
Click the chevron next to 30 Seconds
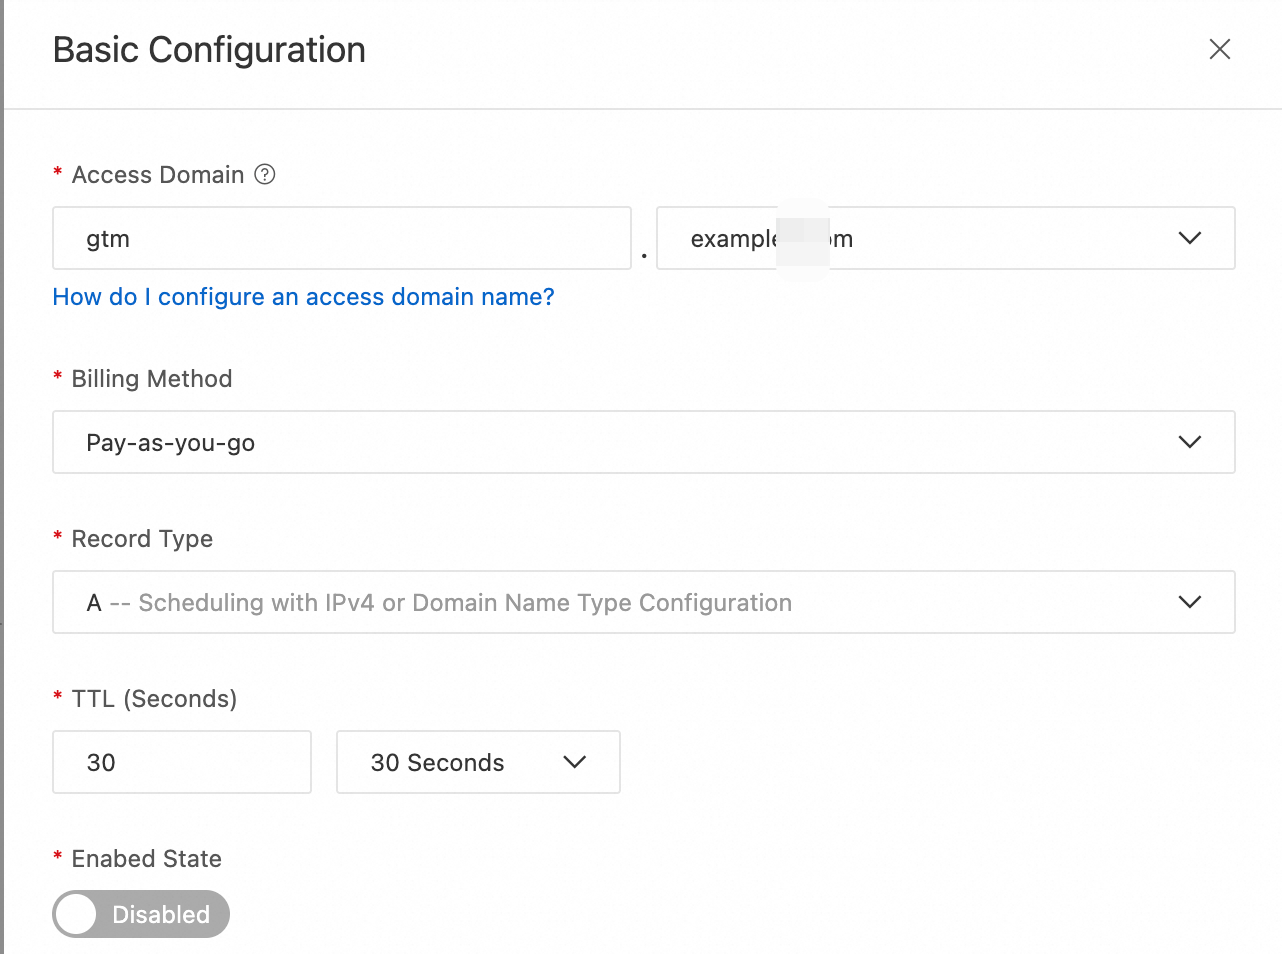(x=574, y=762)
